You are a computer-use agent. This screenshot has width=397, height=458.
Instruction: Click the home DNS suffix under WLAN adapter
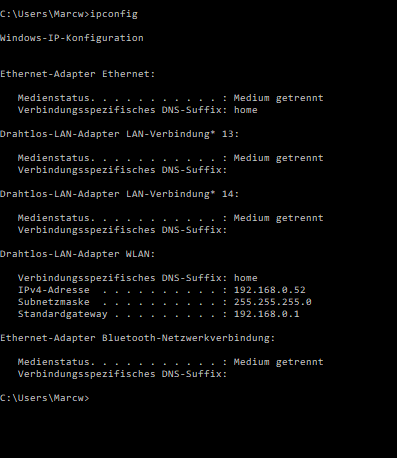click(246, 278)
